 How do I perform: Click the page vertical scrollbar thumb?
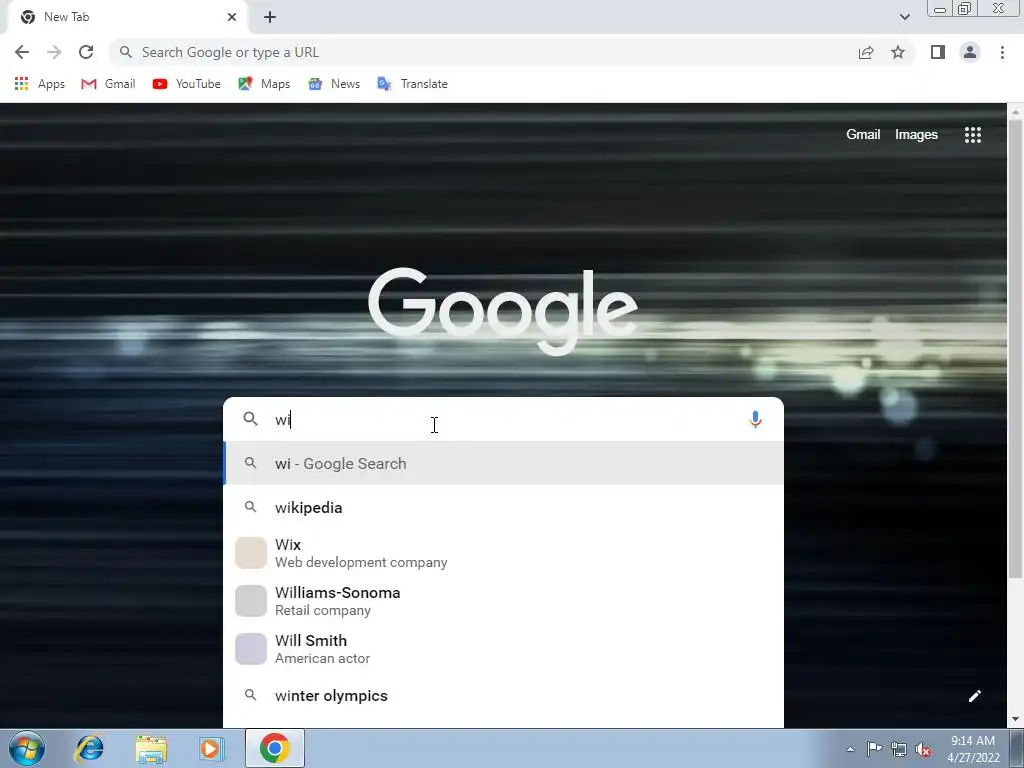(1015, 349)
